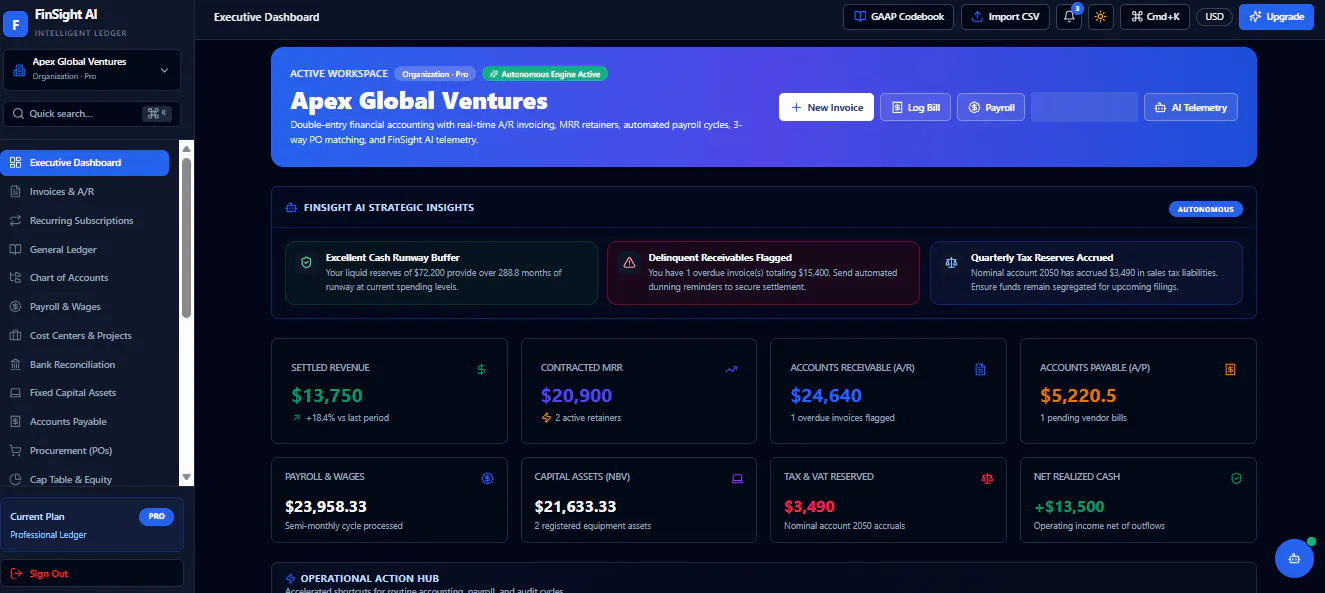Click the AUTONOMOUS badge in Strategic Insights
Screen dimensions: 1325x593
[x=1206, y=209]
